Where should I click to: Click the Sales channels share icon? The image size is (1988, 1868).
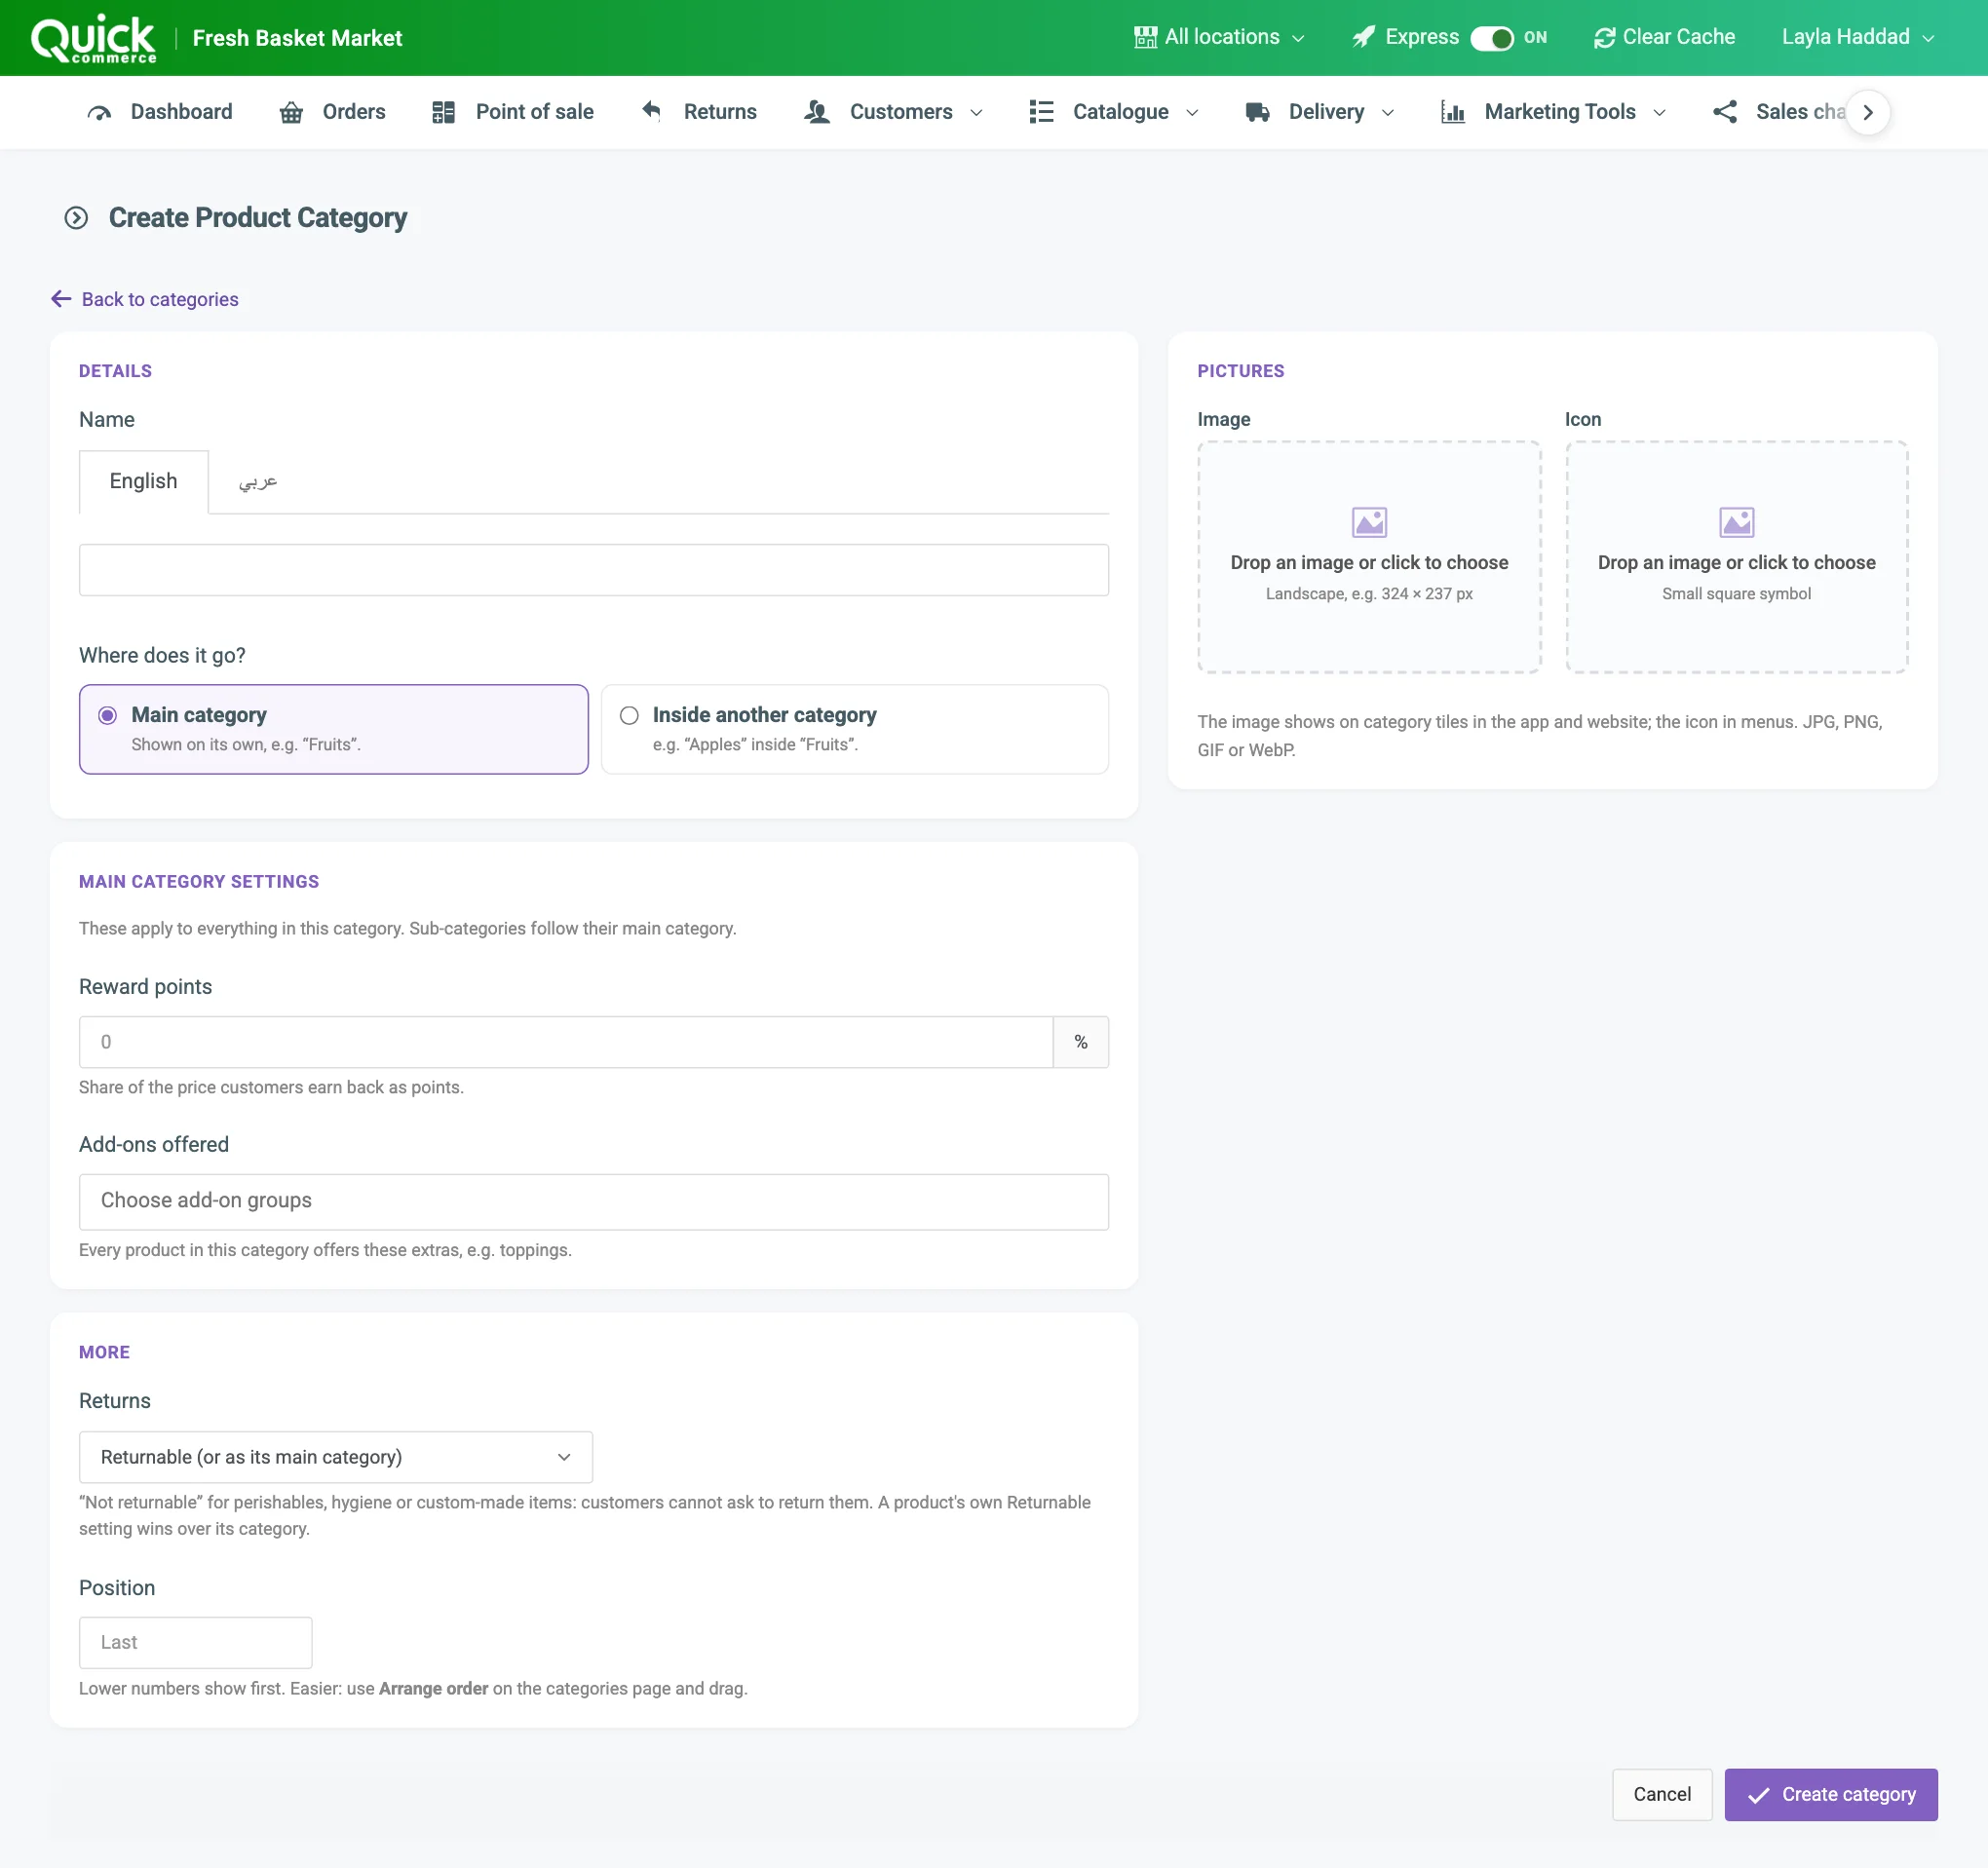pos(1725,112)
